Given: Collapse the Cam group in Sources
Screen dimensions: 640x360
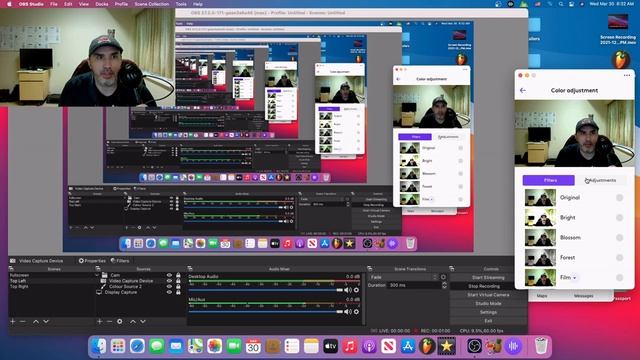Looking at the screenshot, I should click(97, 275).
